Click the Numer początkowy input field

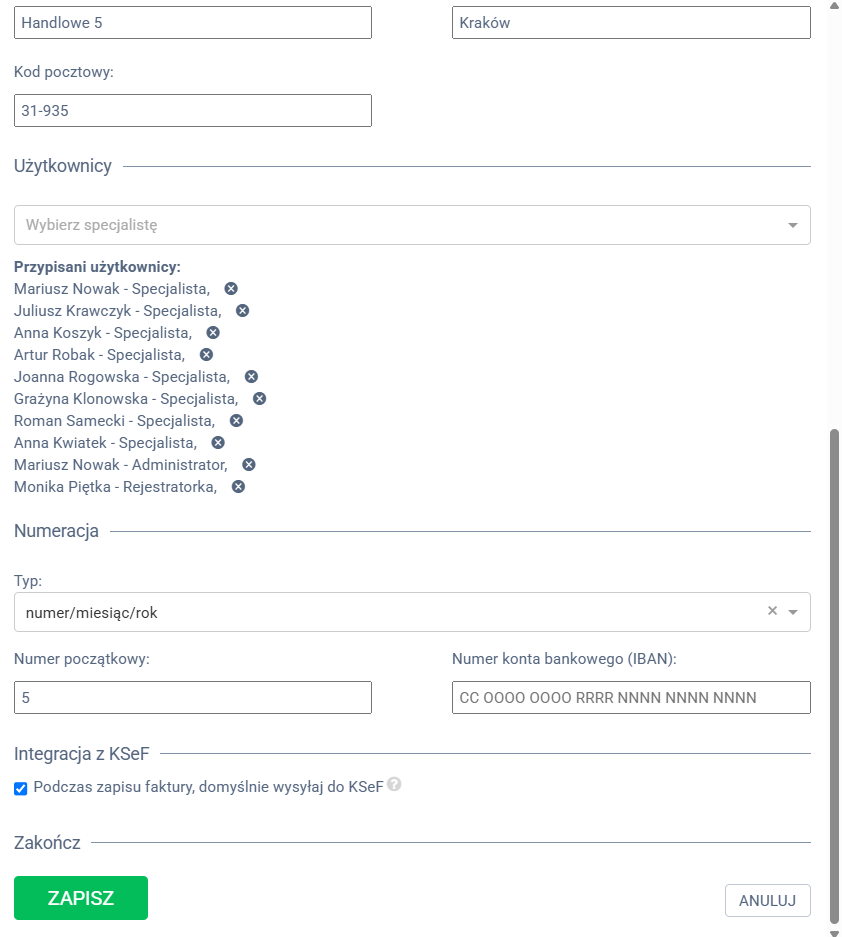click(193, 697)
